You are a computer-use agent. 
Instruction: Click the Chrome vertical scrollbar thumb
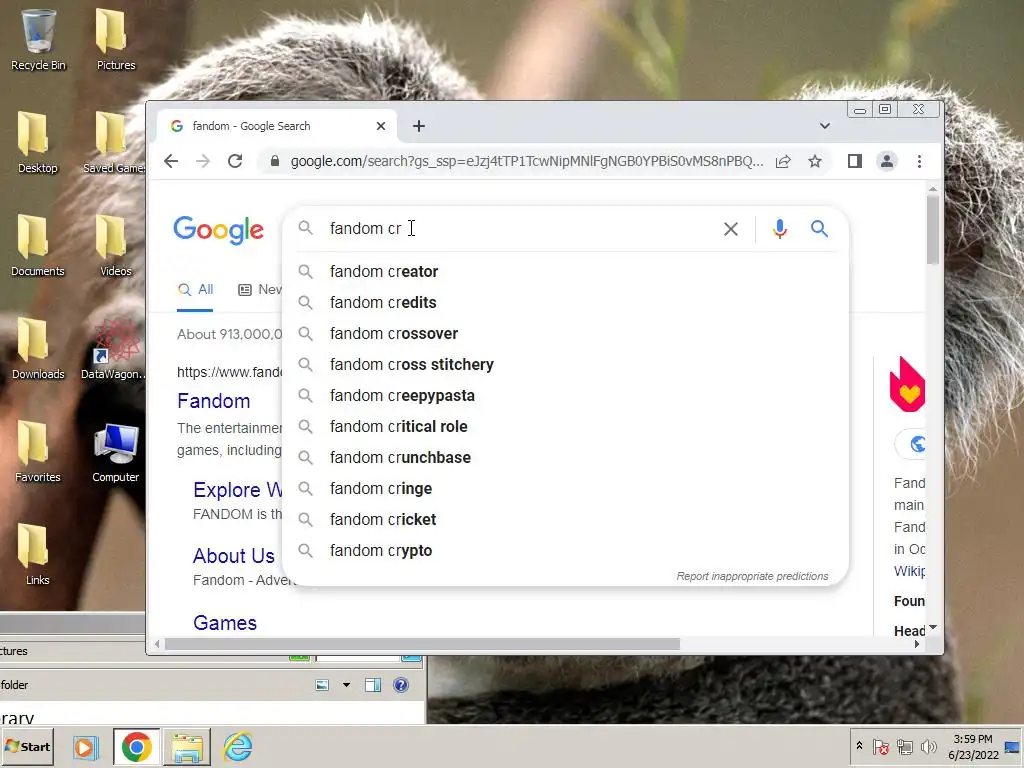coord(933,230)
